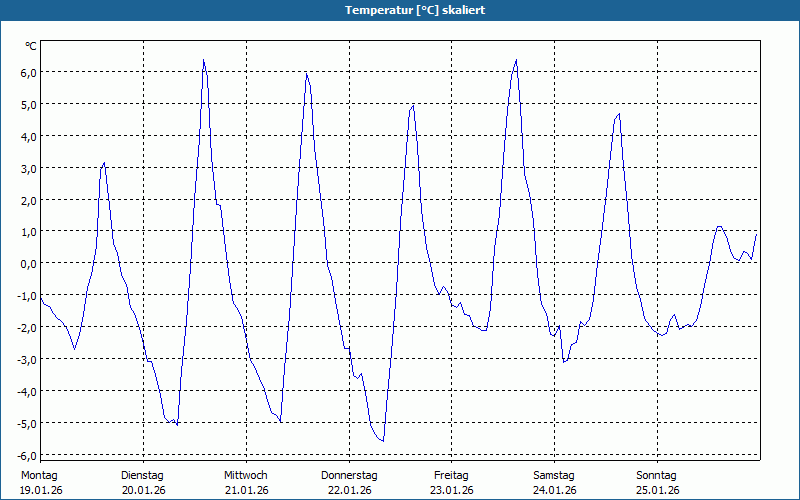
Task: Click the -1,0 y-axis value
Action: (27, 296)
